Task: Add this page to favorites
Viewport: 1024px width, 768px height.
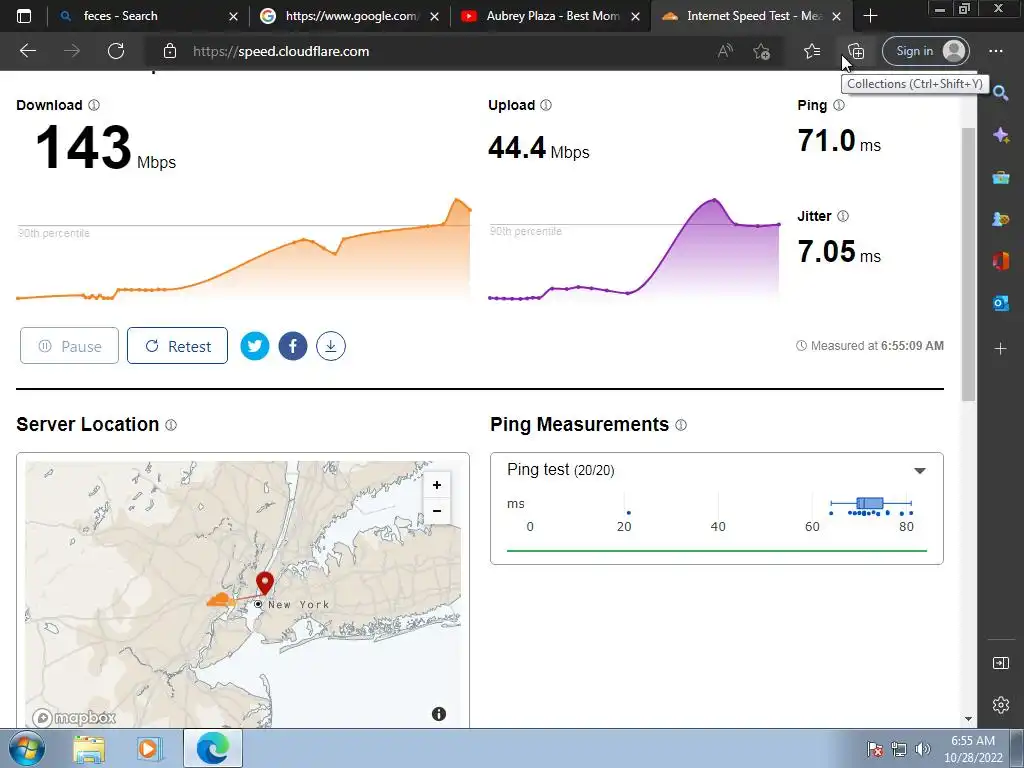Action: coord(761,51)
